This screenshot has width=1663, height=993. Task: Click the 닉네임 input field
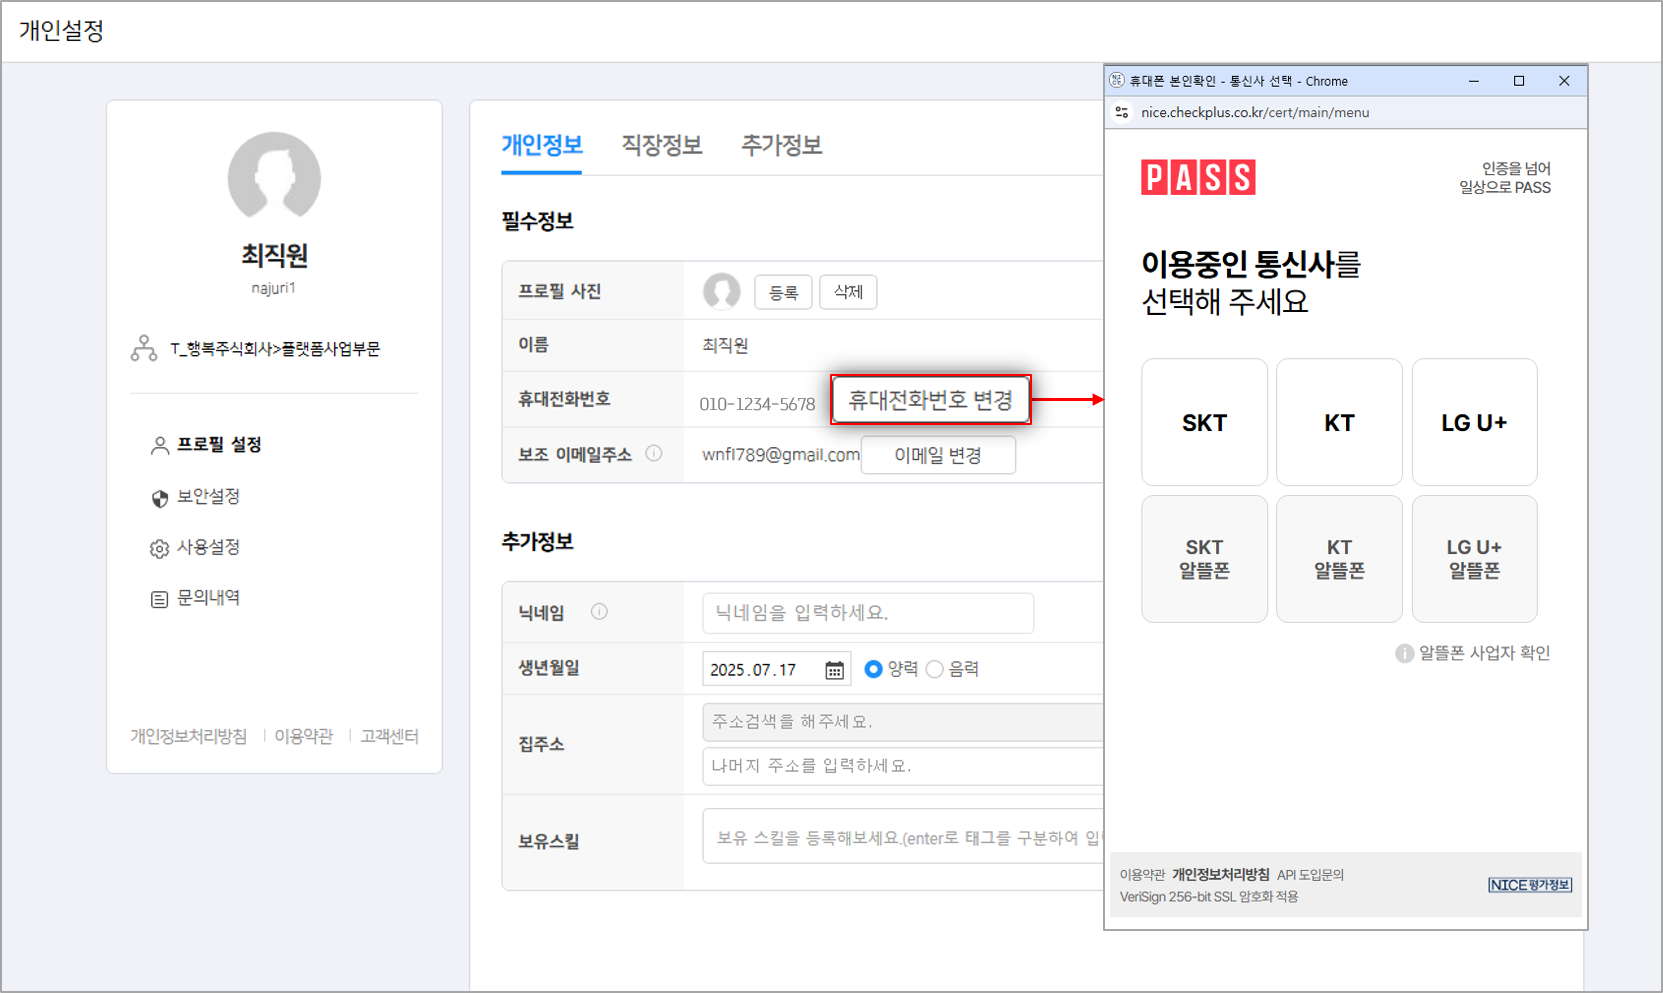coord(868,612)
